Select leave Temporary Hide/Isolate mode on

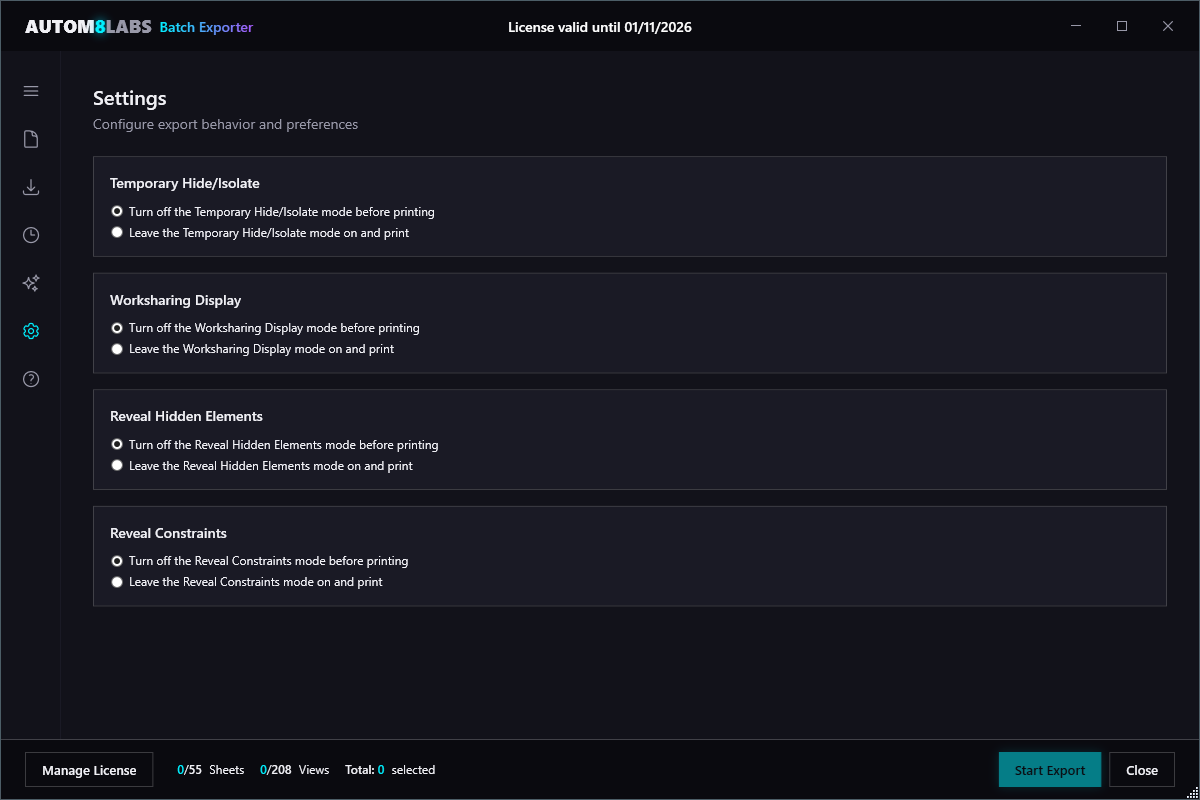point(117,232)
